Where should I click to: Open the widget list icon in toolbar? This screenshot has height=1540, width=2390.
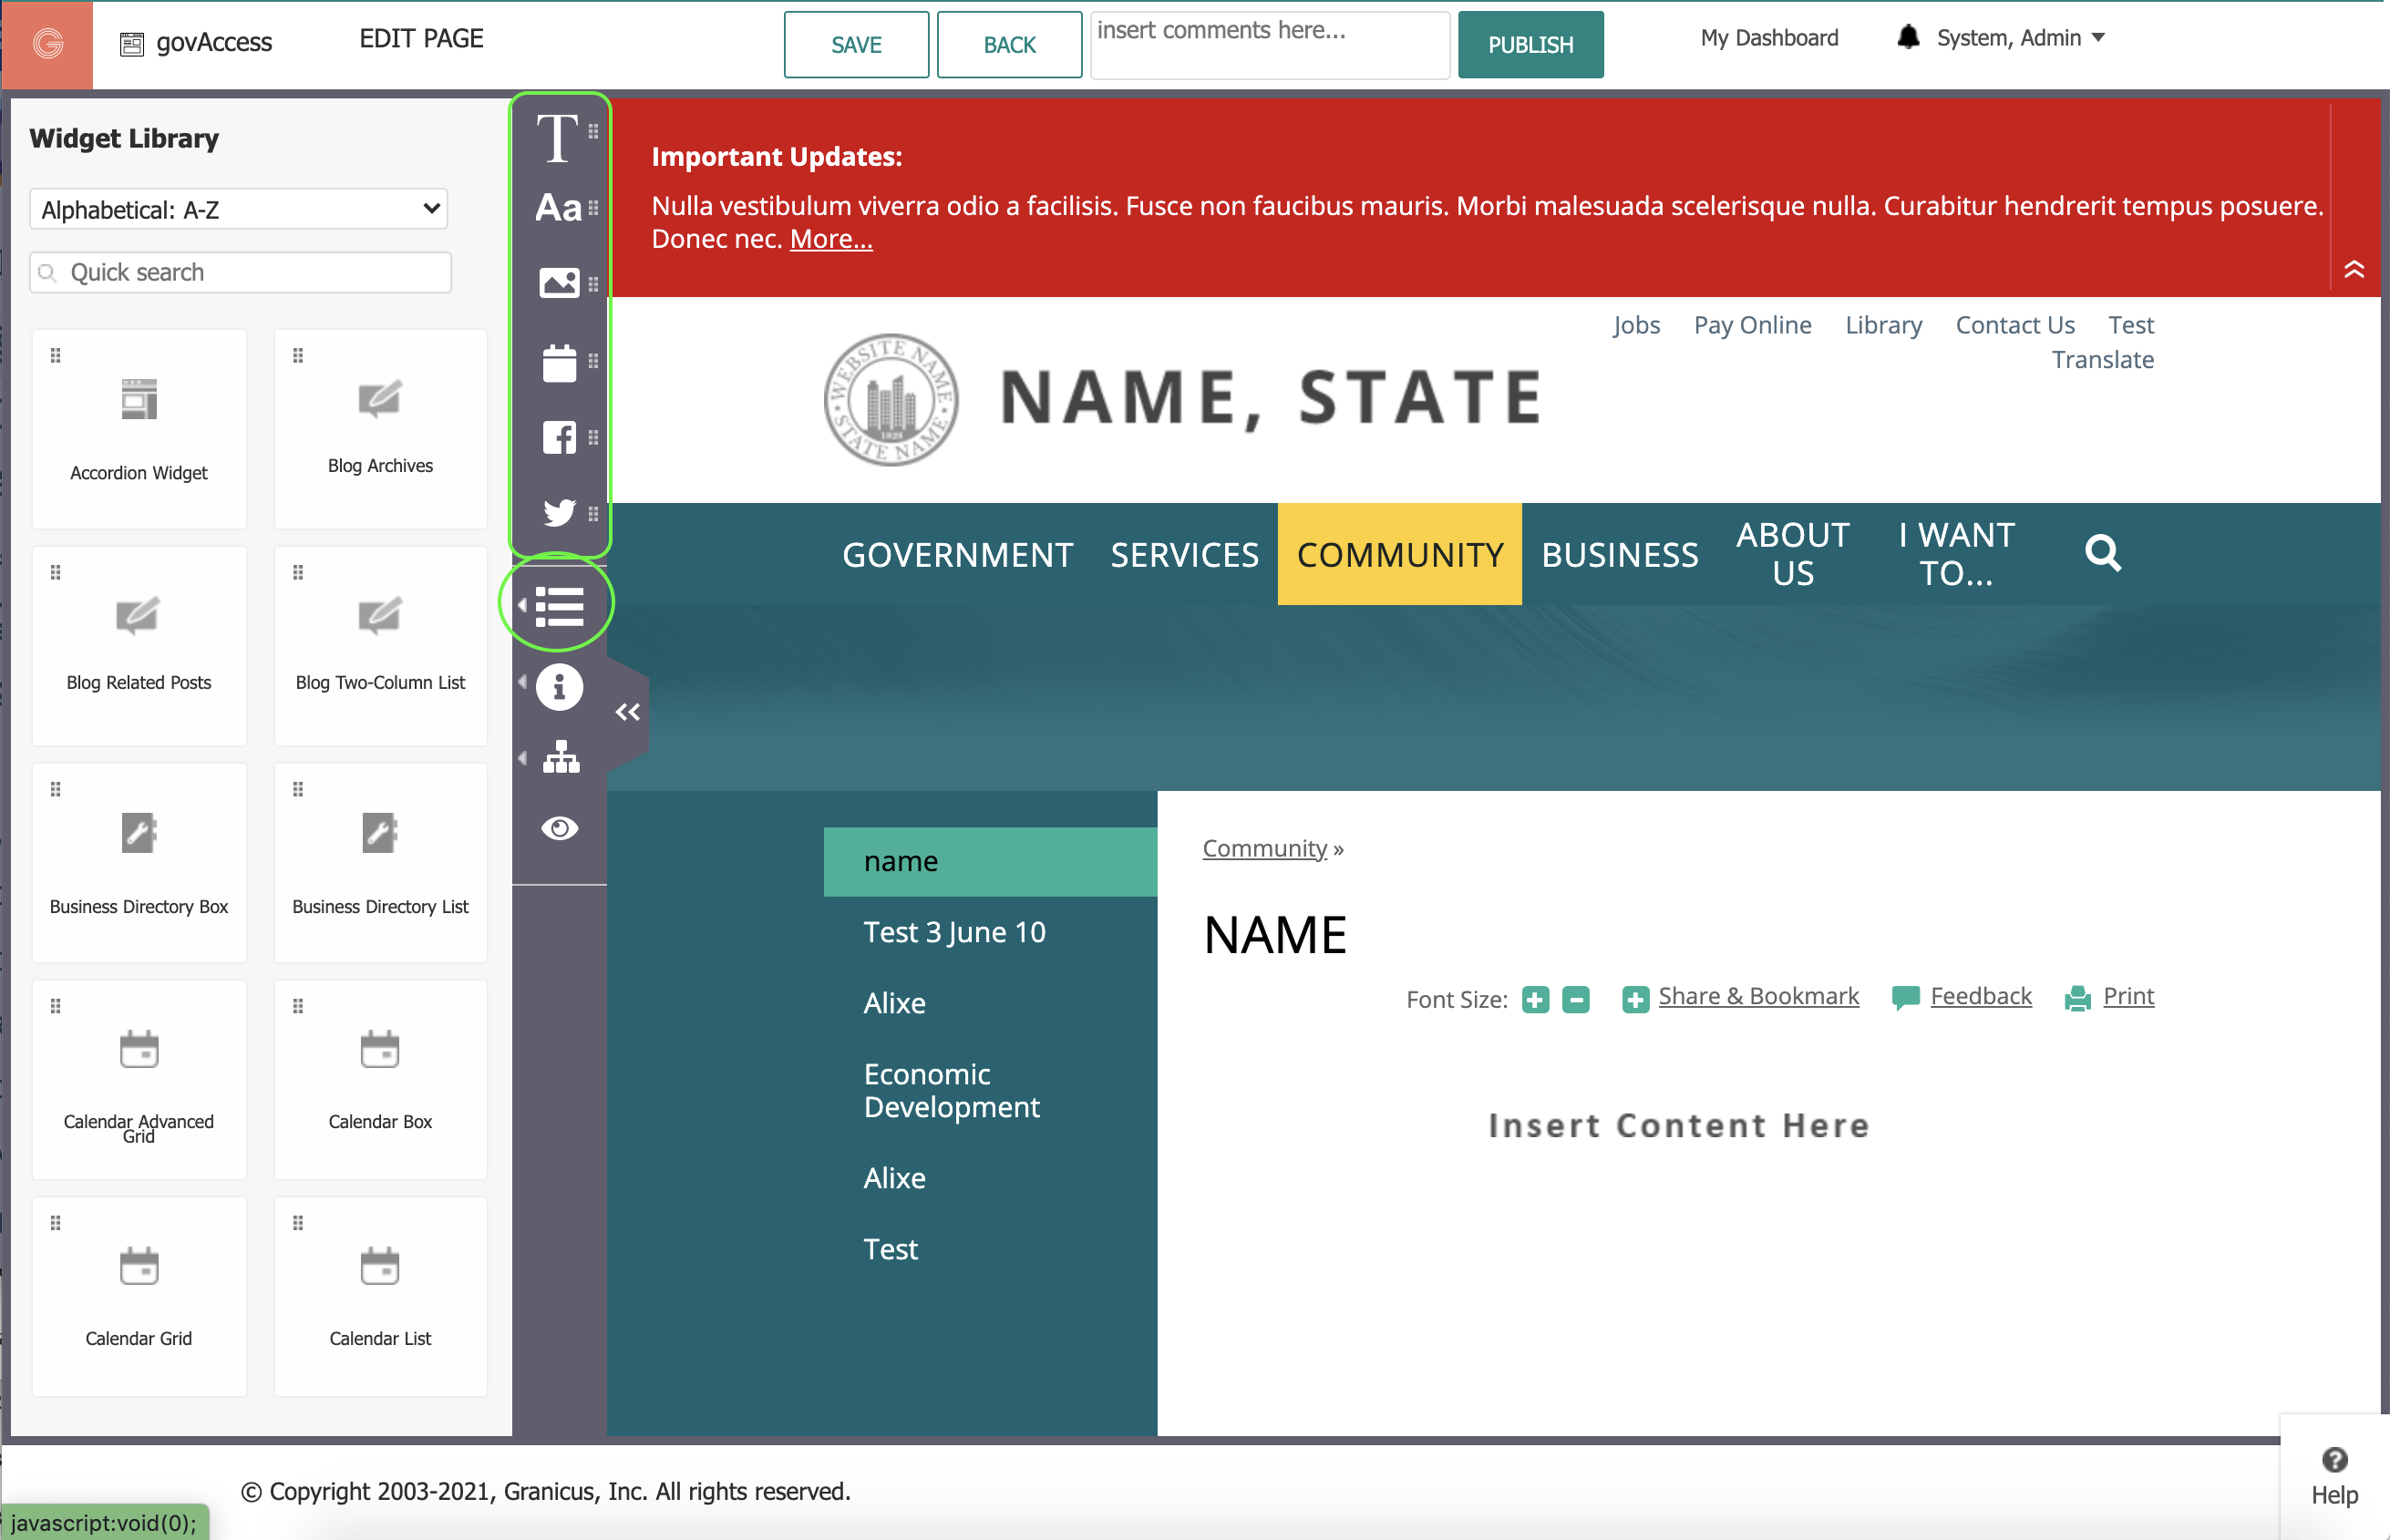(559, 606)
